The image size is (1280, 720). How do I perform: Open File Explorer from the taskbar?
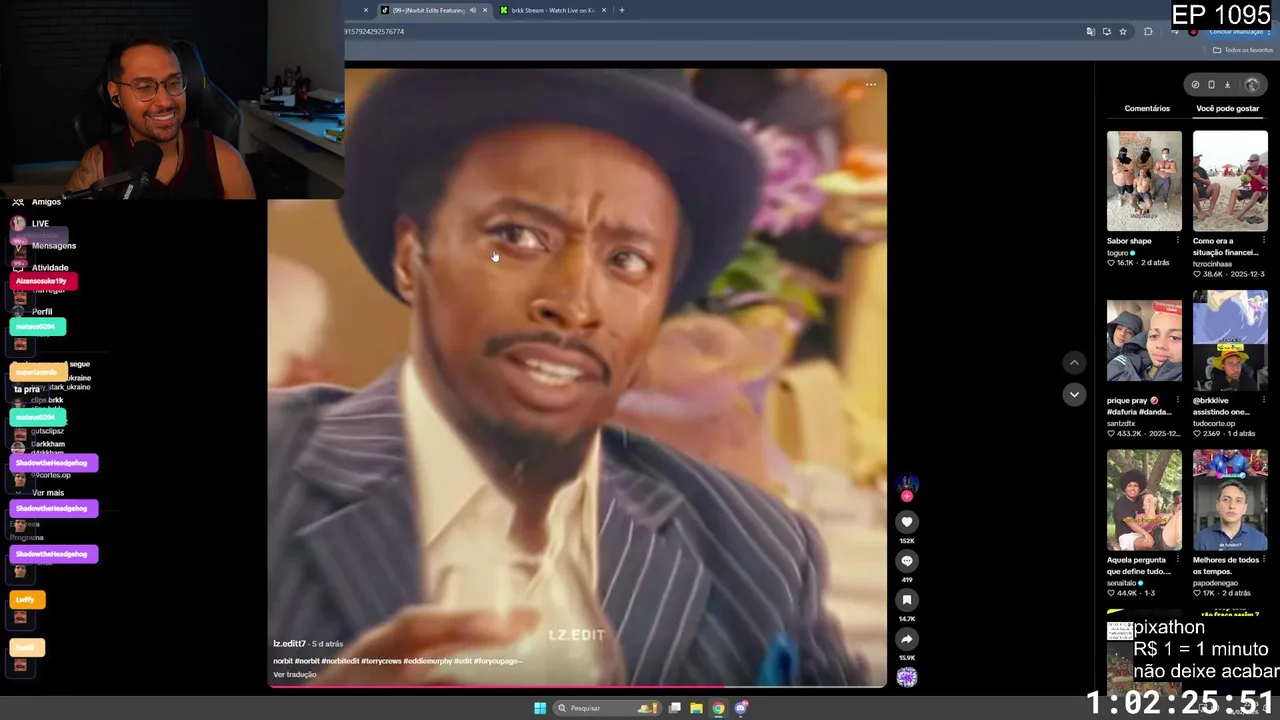[x=696, y=708]
